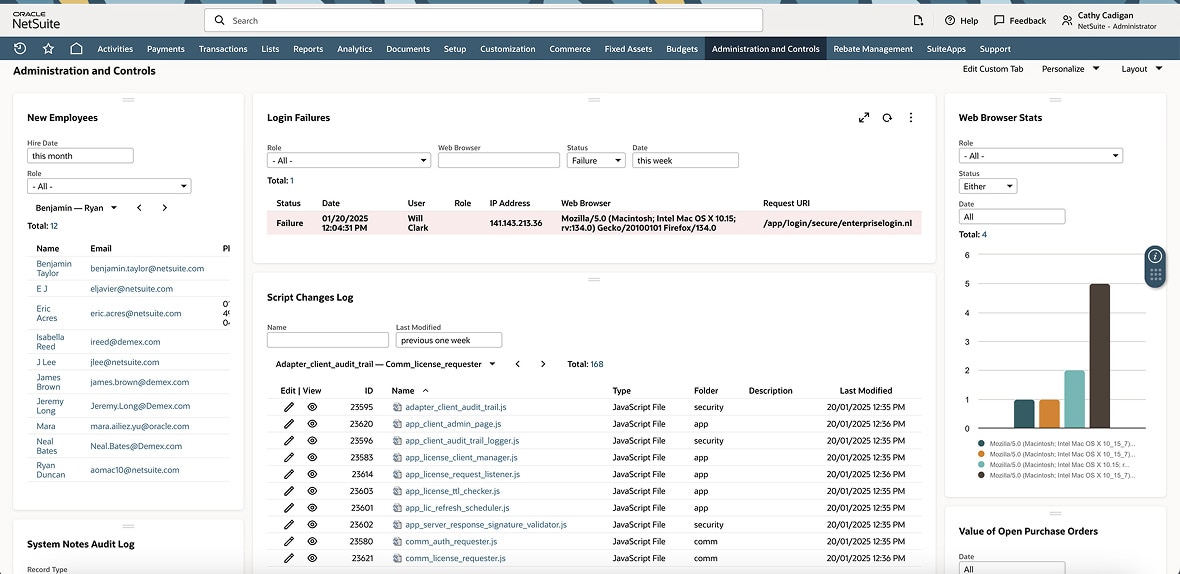The width and height of the screenshot is (1180, 574).
Task: Refresh the Login Failures portlet
Action: coord(887,118)
